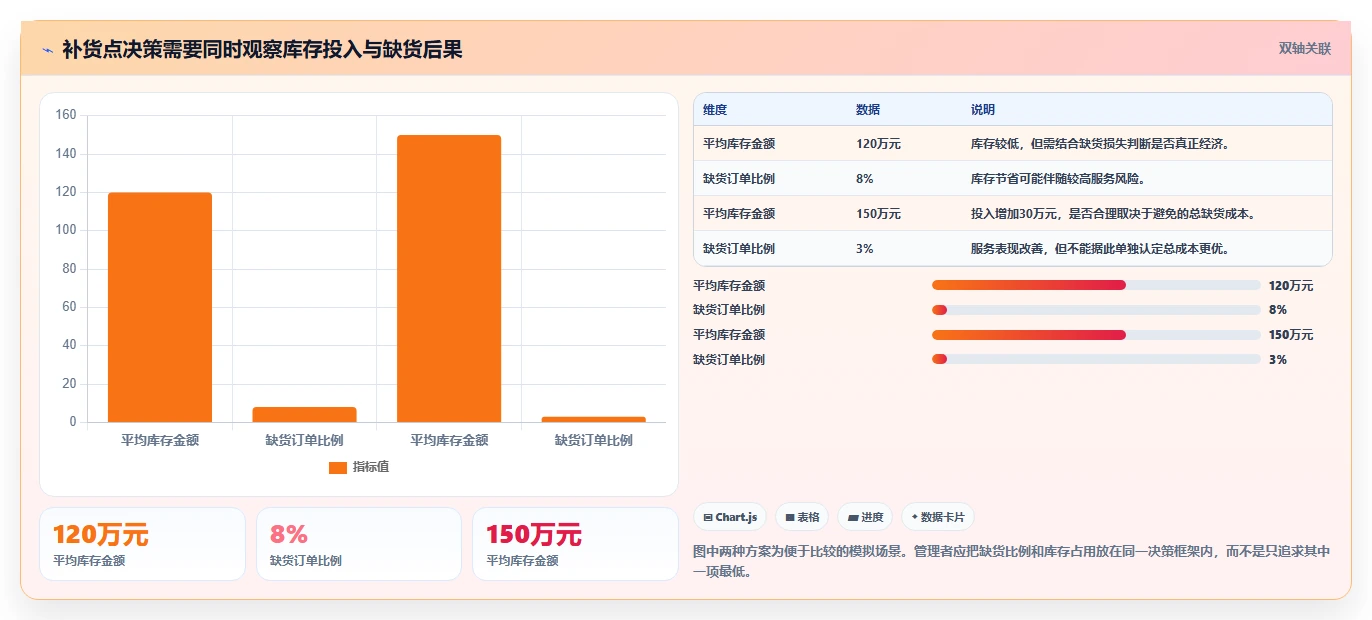Click the y-axis tick label 60
1372x620 pixels.
pyautogui.click(x=69, y=307)
